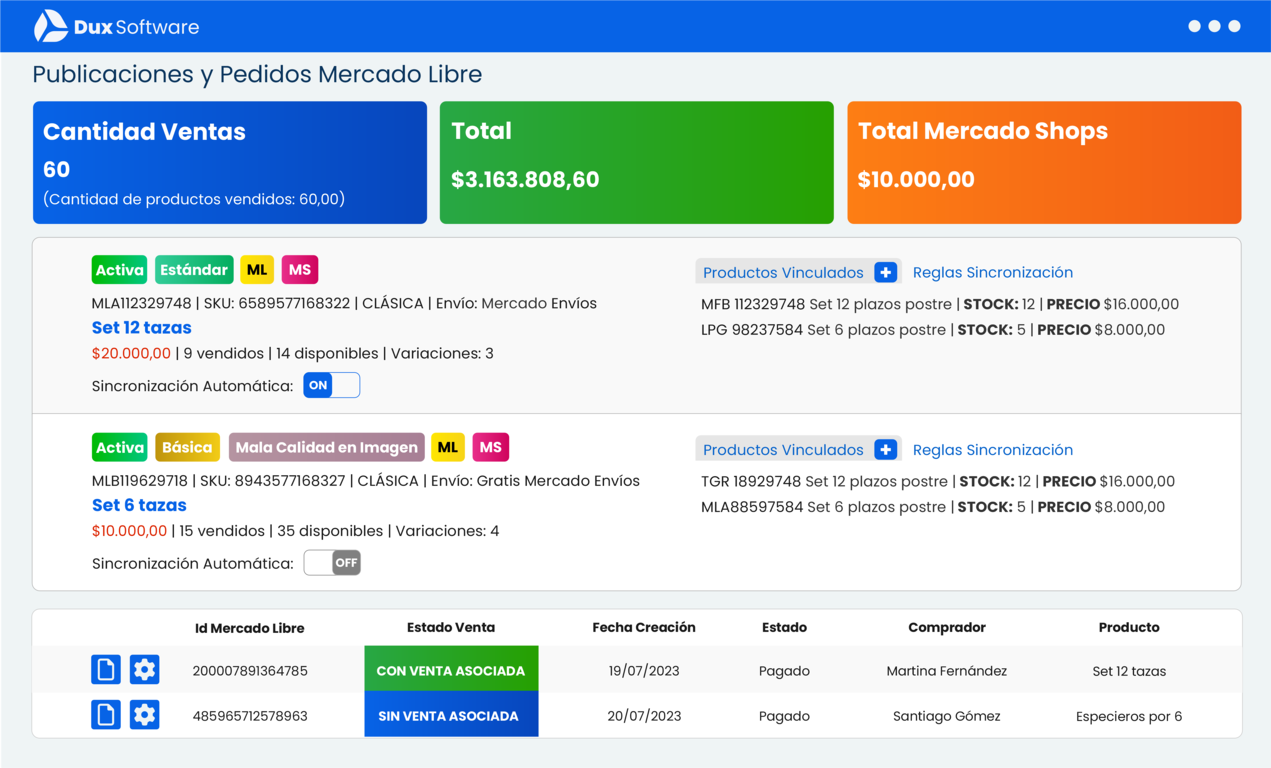This screenshot has width=1271, height=768.
Task: Click the CON VENTA ASOCIADA status
Action: pos(451,670)
